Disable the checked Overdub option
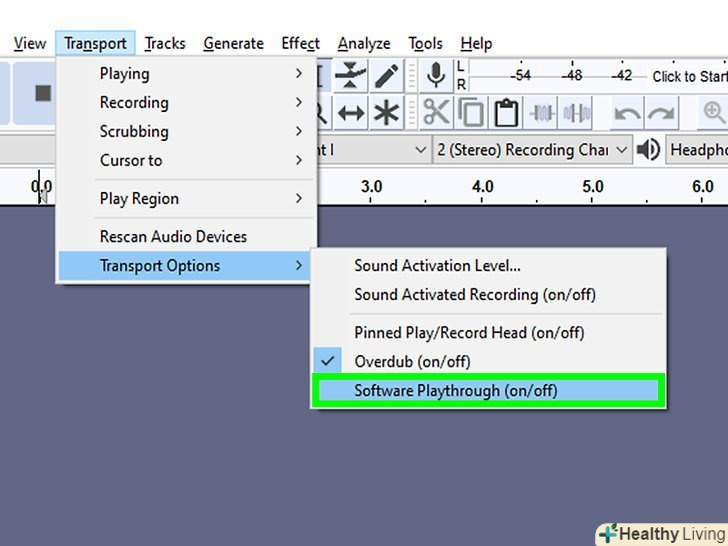Viewport: 728px width, 546px height. pos(412,361)
